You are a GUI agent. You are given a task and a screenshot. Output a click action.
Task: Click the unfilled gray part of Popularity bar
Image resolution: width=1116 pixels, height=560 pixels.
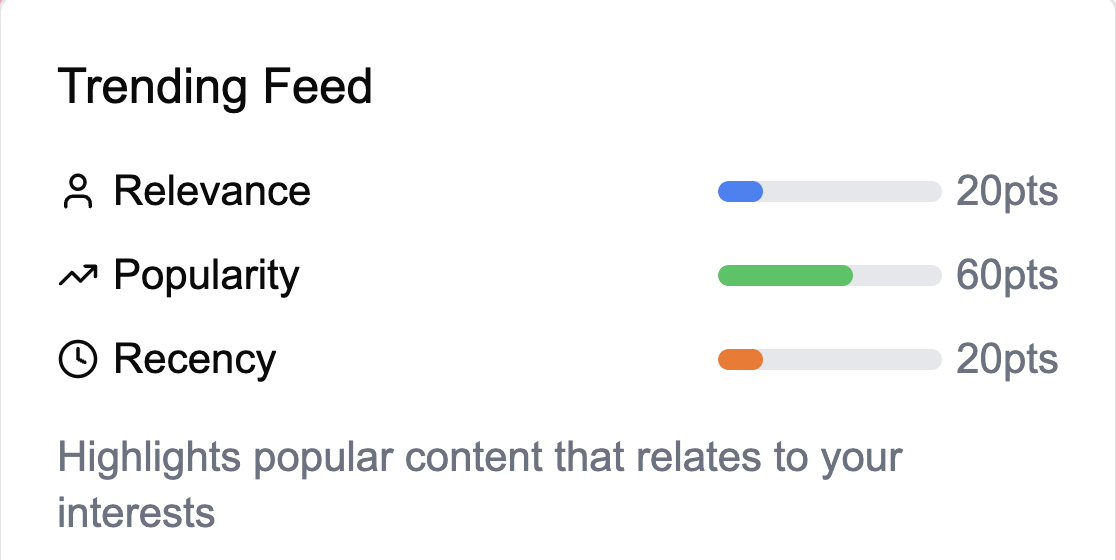coord(897,276)
